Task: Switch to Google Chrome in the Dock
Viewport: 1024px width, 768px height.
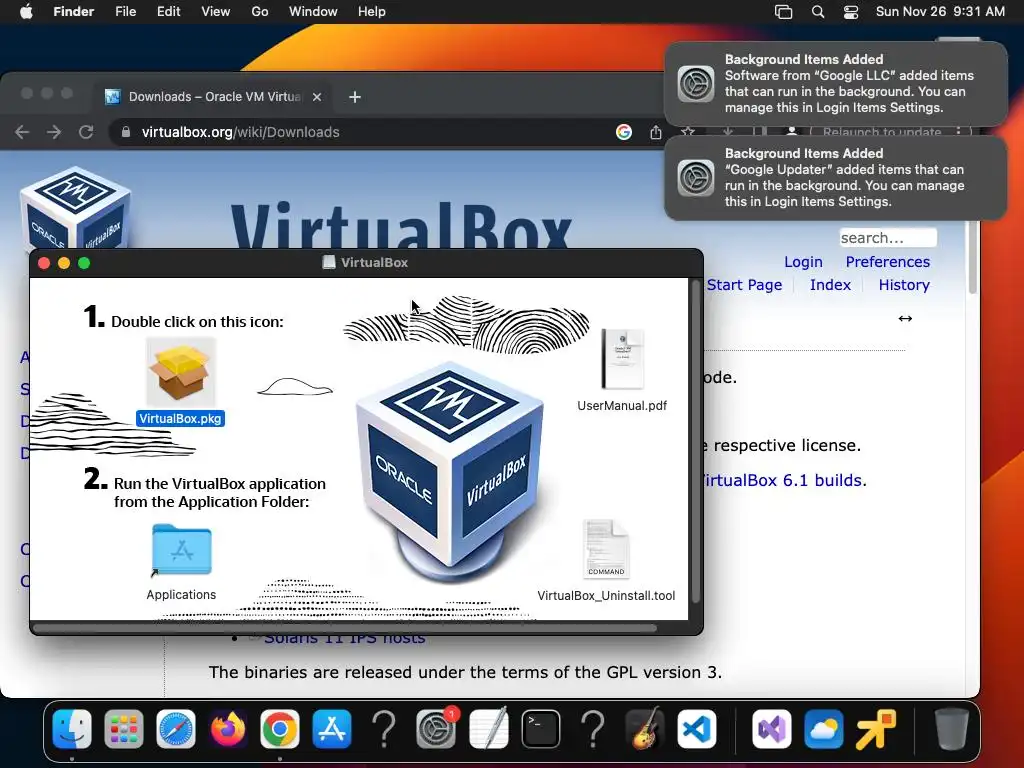Action: [280, 729]
